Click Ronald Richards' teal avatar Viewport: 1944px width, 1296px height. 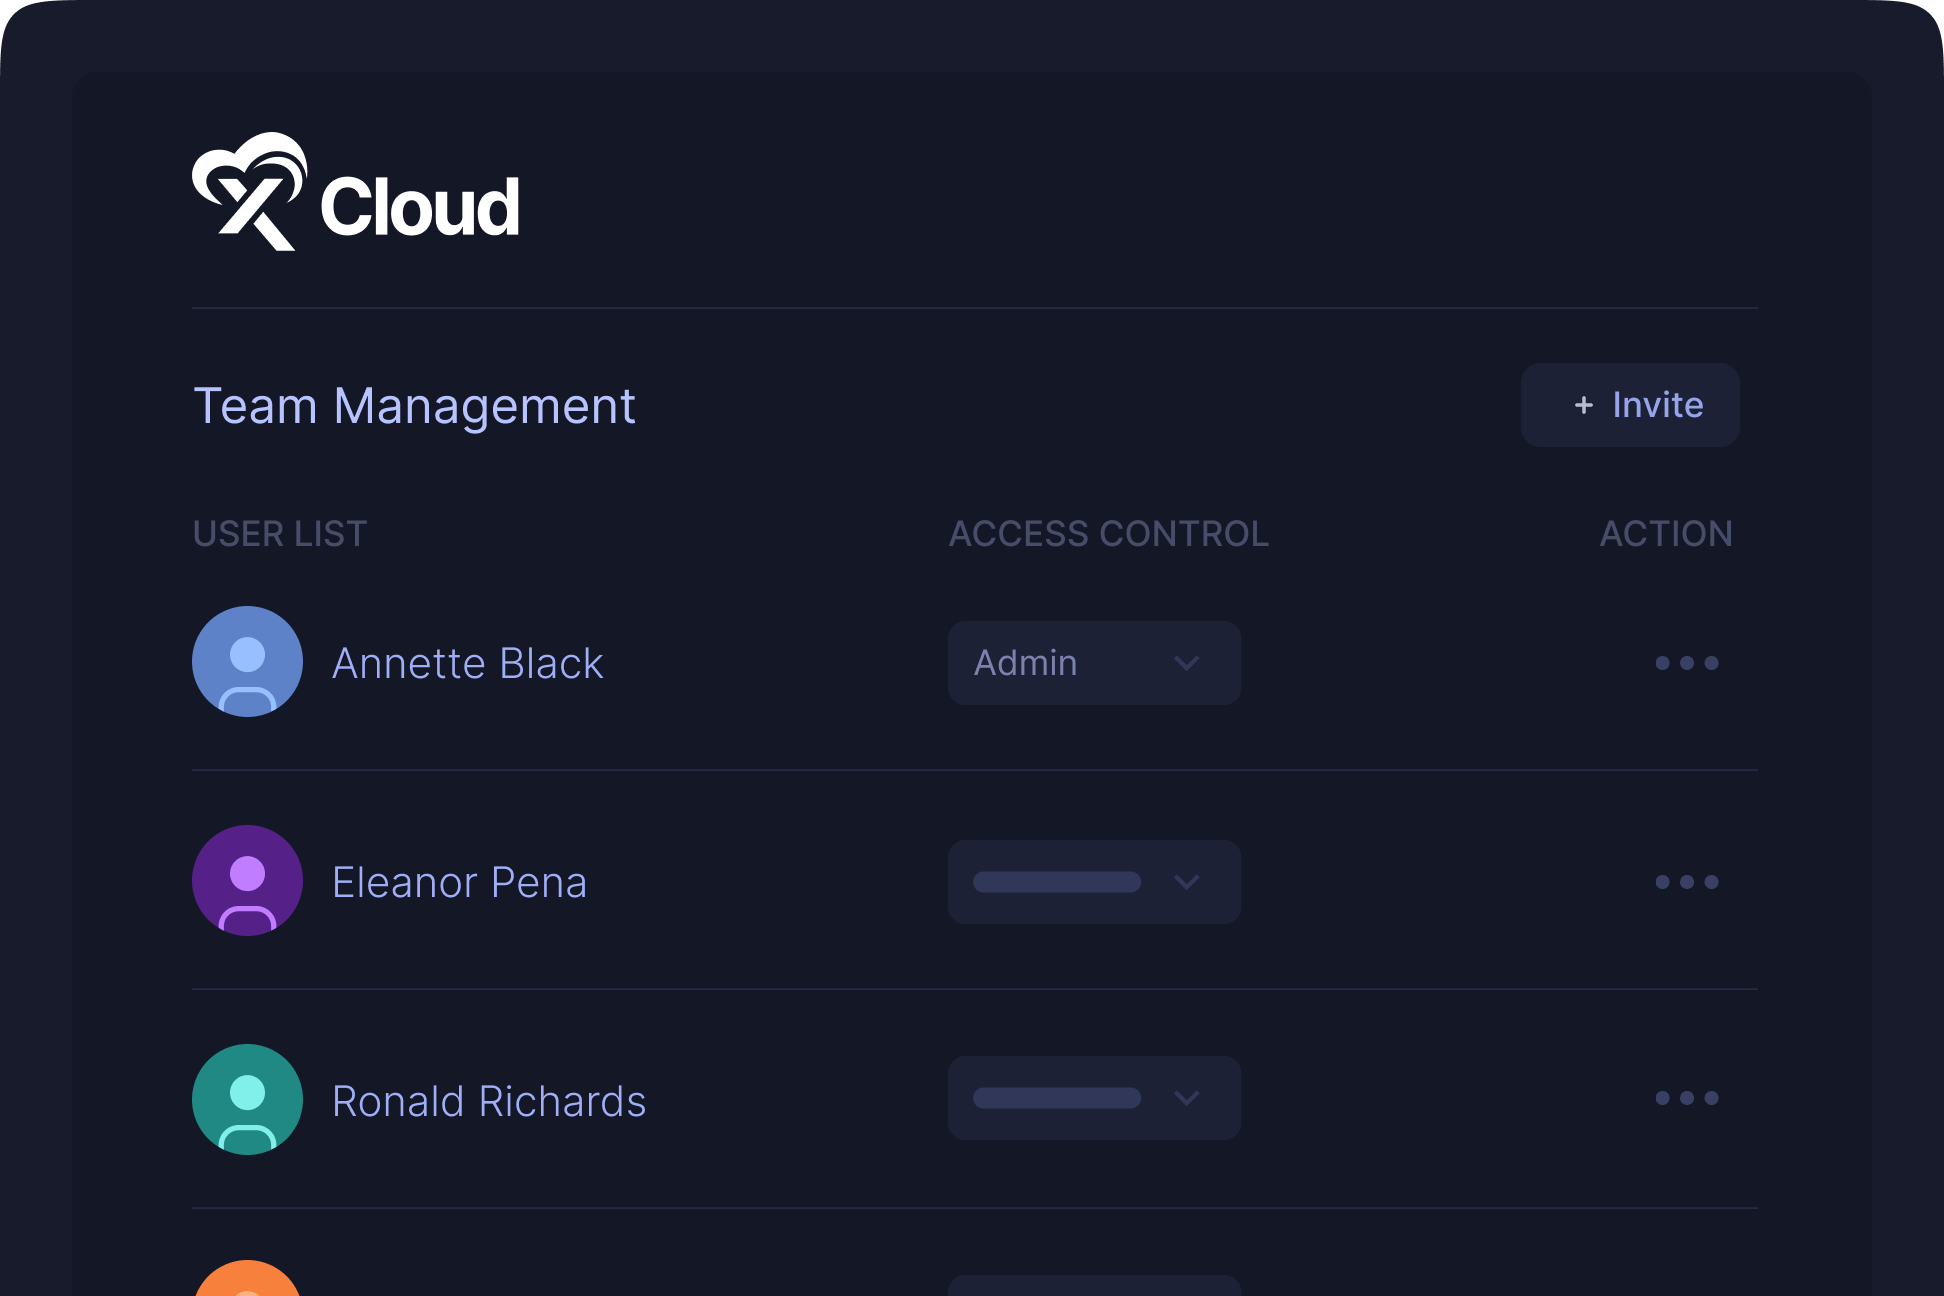[247, 1099]
